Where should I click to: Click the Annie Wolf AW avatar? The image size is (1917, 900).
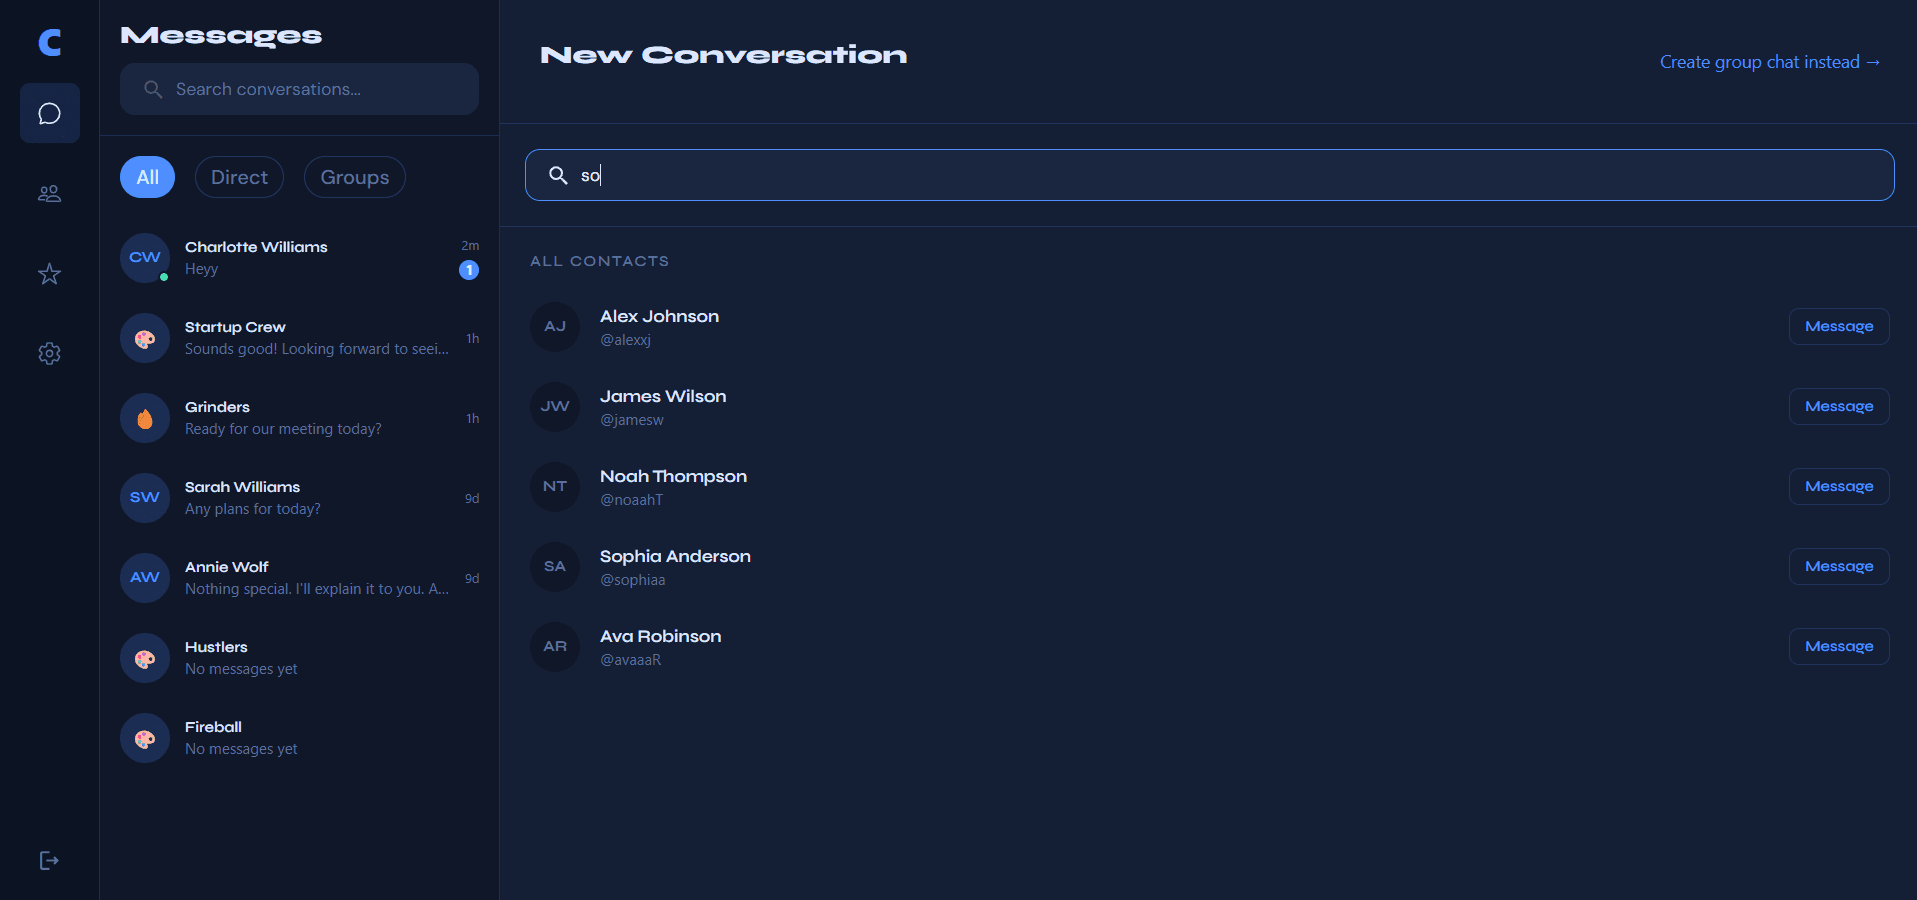point(145,578)
